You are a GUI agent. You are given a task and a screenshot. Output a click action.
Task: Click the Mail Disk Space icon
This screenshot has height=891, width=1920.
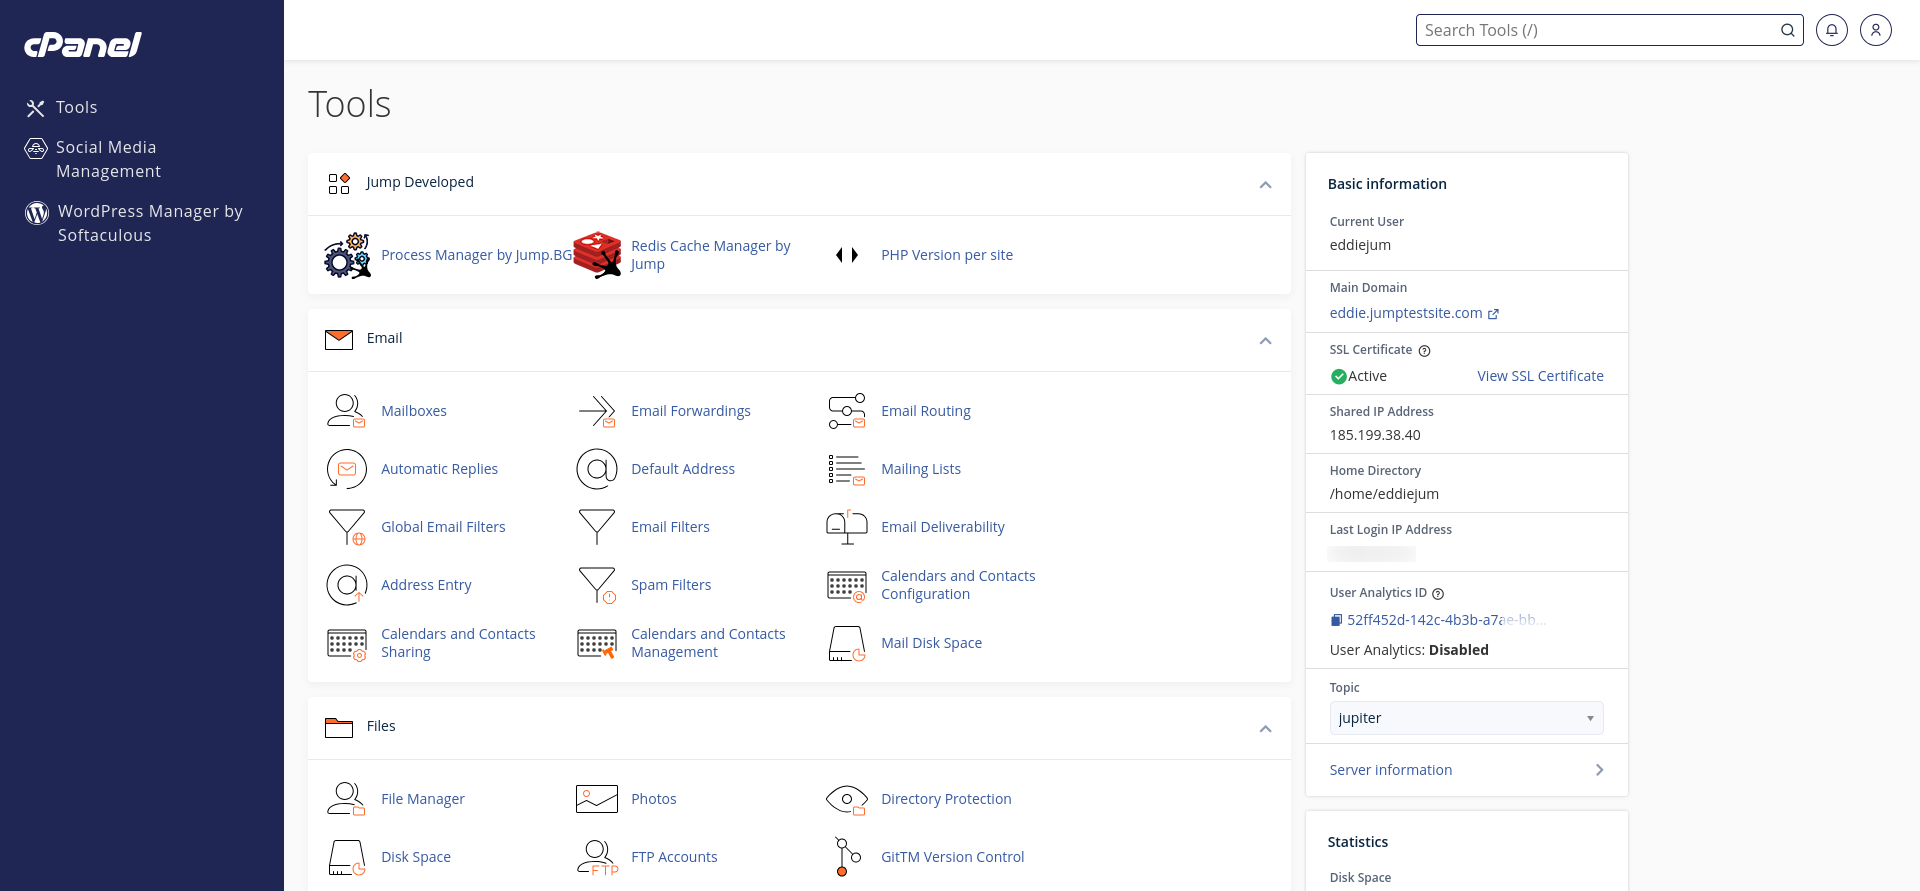tap(847, 643)
